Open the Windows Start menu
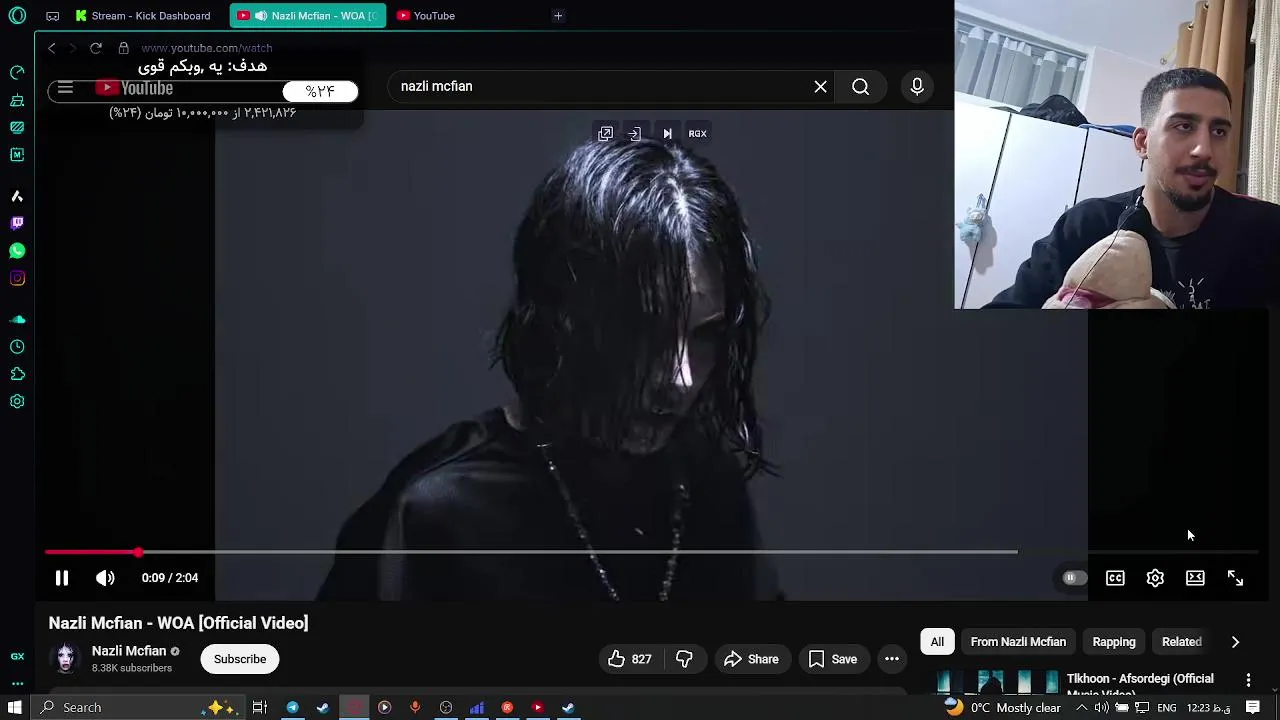The image size is (1280, 720). [x=15, y=708]
